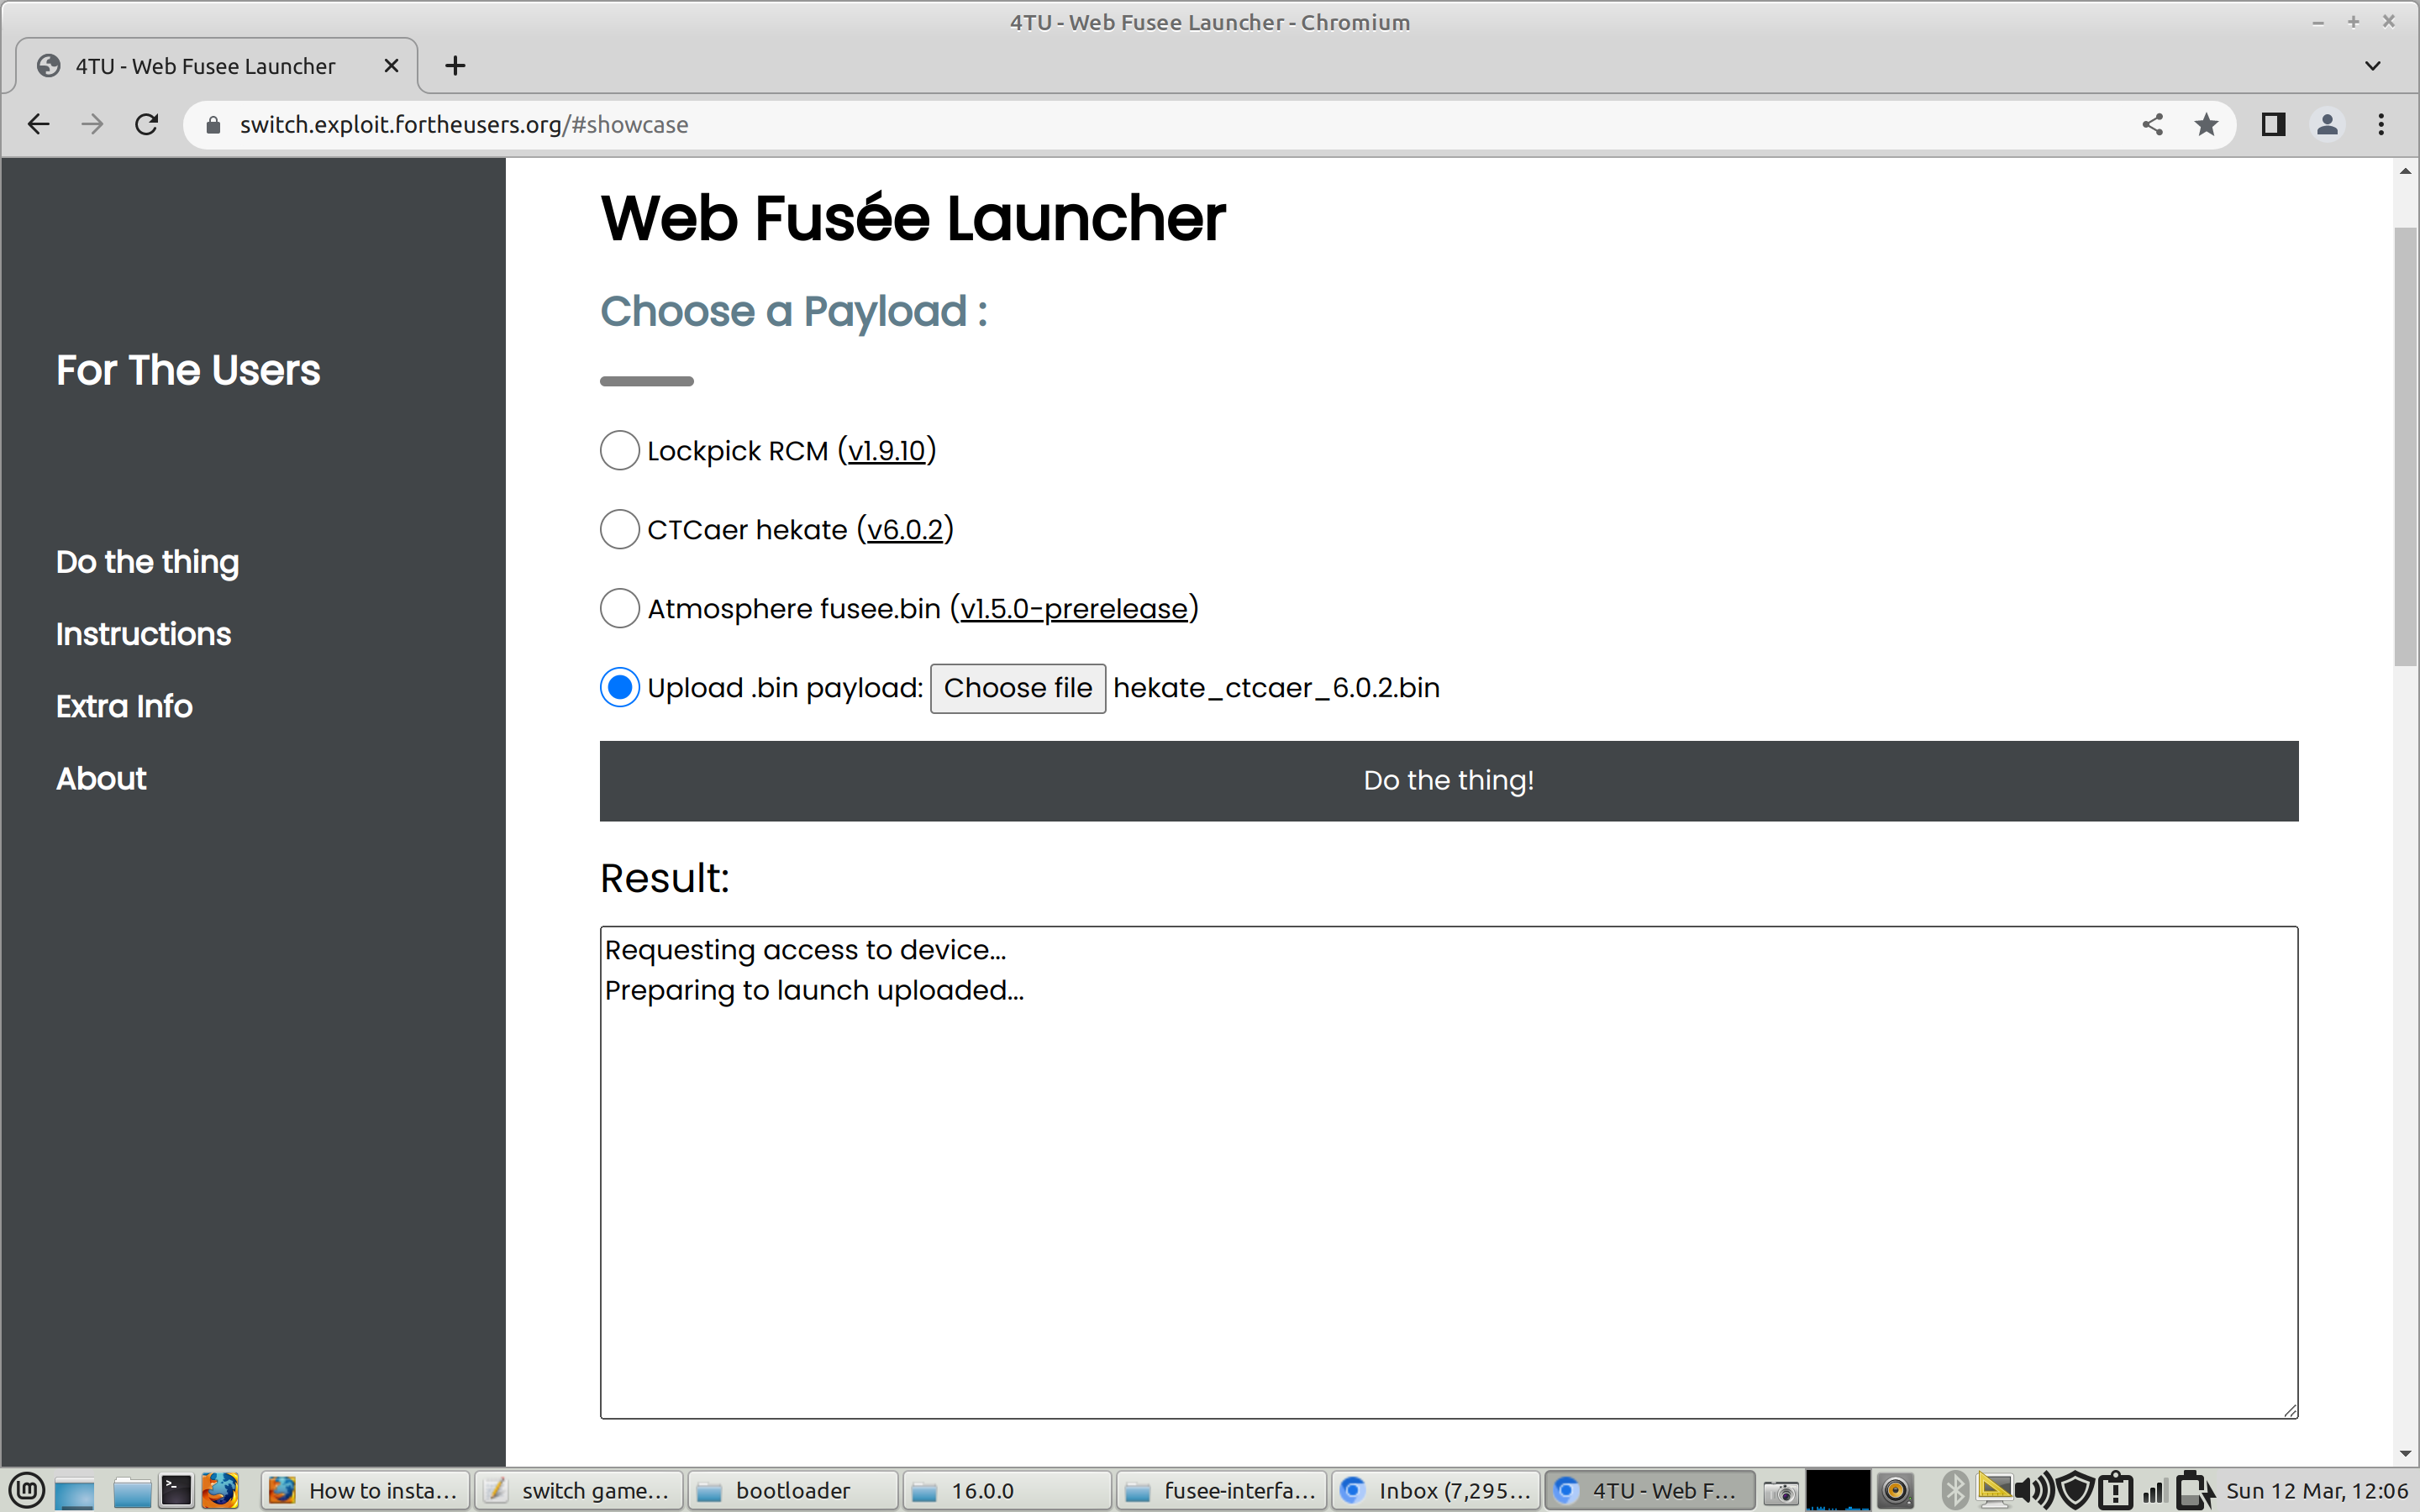Viewport: 2420px width, 1512px height.
Task: Open the clock calendar in panel
Action: 2316,1491
